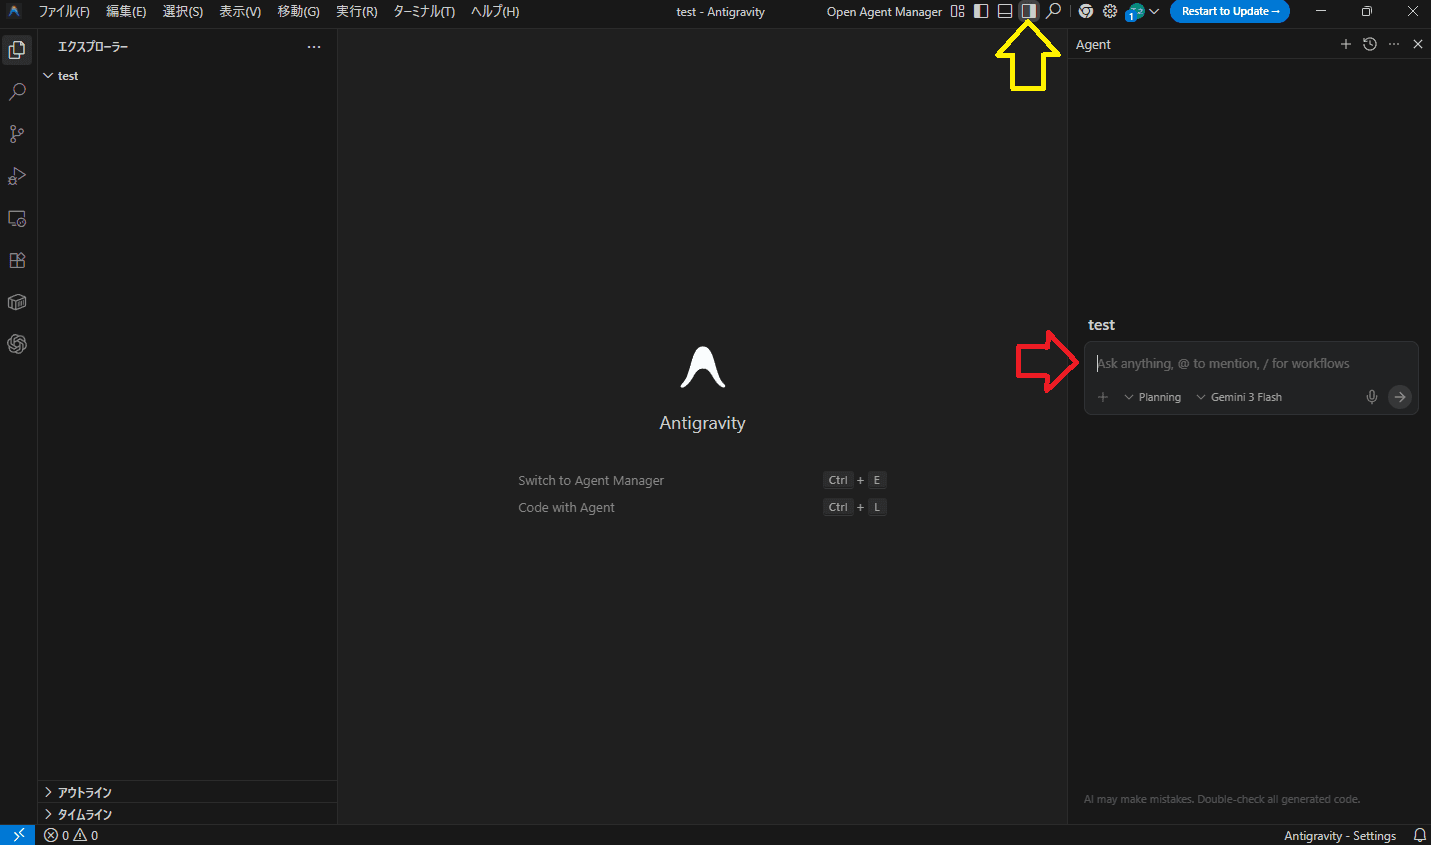Viewport: 1431px width, 845px height.
Task: Toggle the secondary side bar button
Action: point(1028,12)
